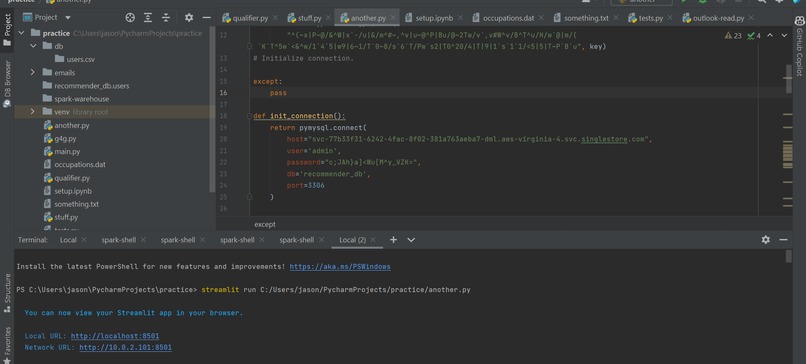The image size is (806, 364).
Task: Switch to Local terminal tab
Action: pyautogui.click(x=68, y=240)
